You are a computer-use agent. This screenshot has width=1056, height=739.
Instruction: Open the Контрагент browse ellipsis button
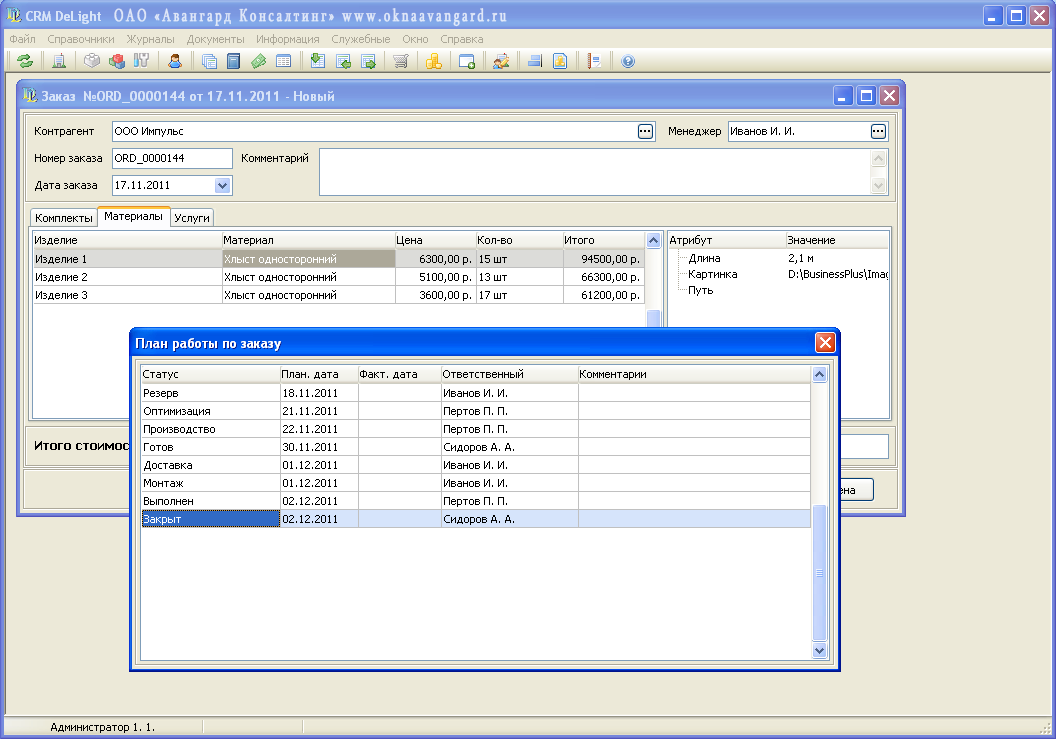[645, 131]
